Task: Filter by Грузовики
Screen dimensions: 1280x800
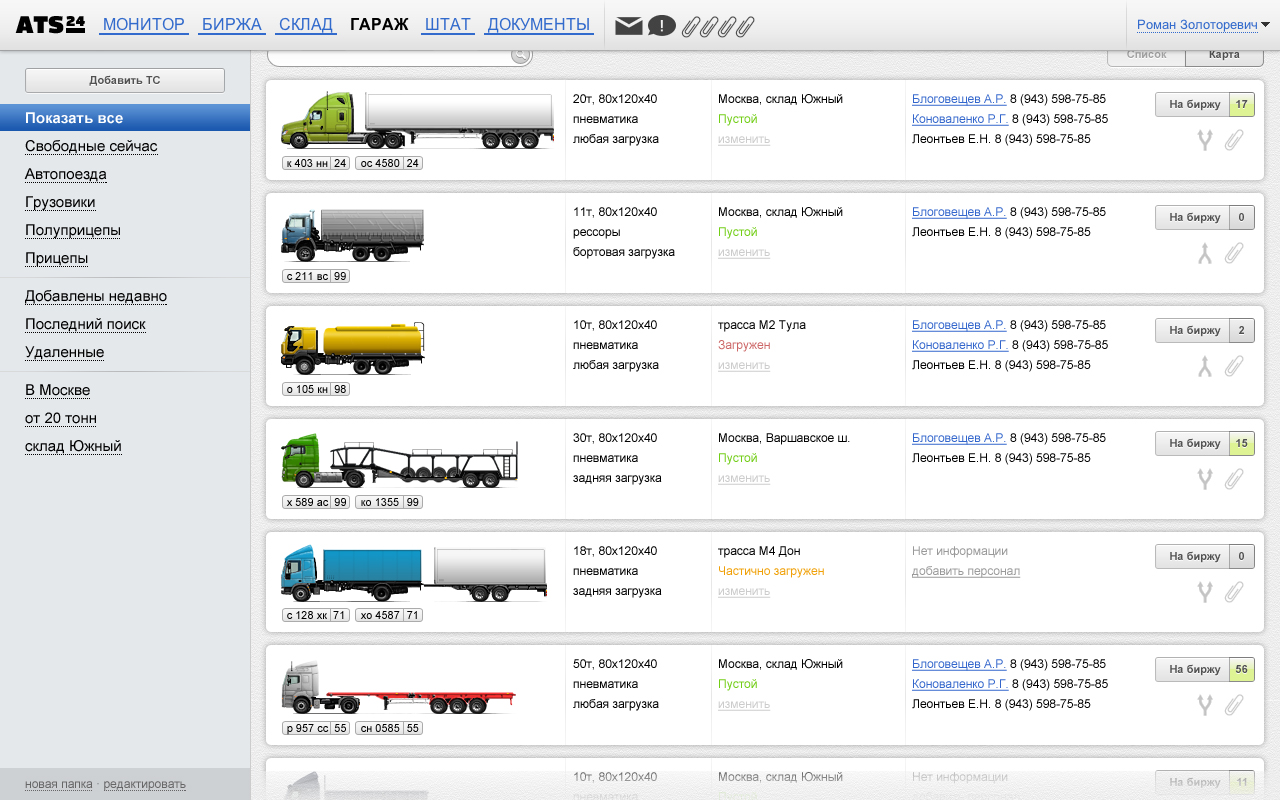Action: (x=60, y=202)
